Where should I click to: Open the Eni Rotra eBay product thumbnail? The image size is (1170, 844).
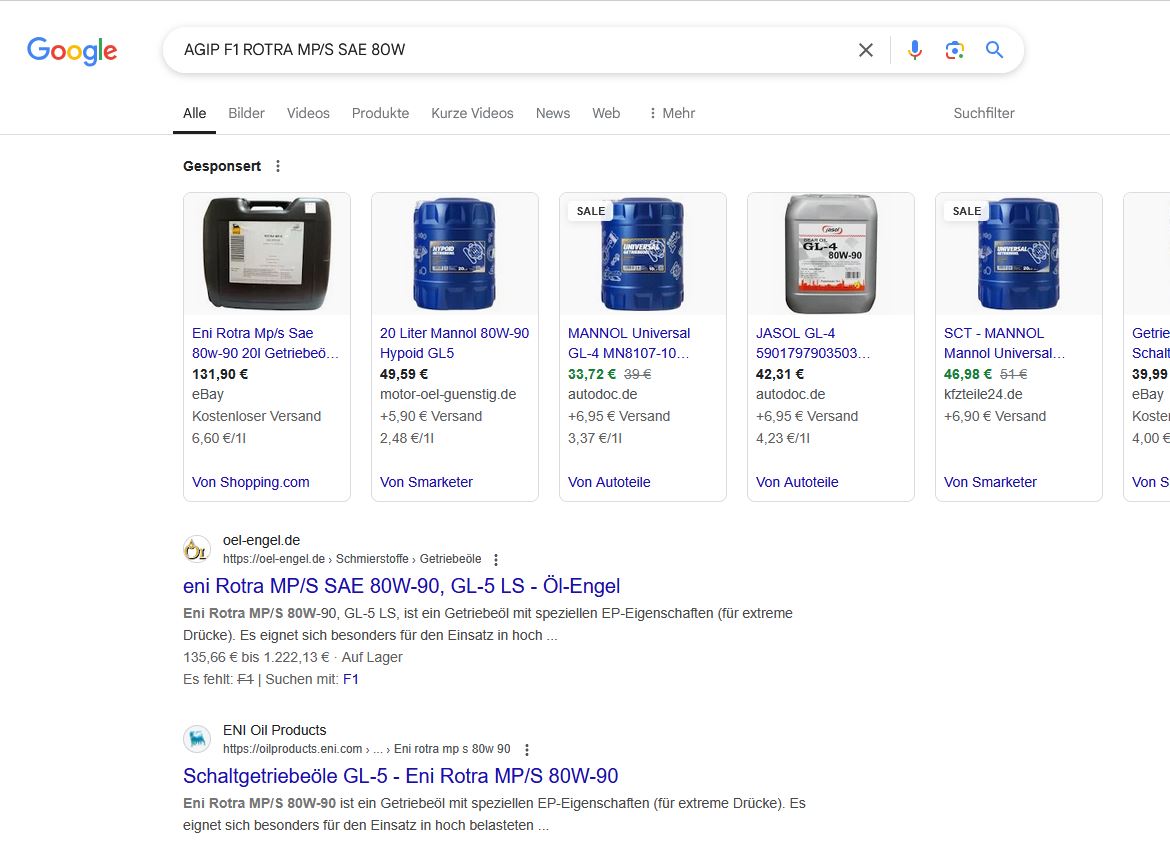pyautogui.click(x=266, y=254)
